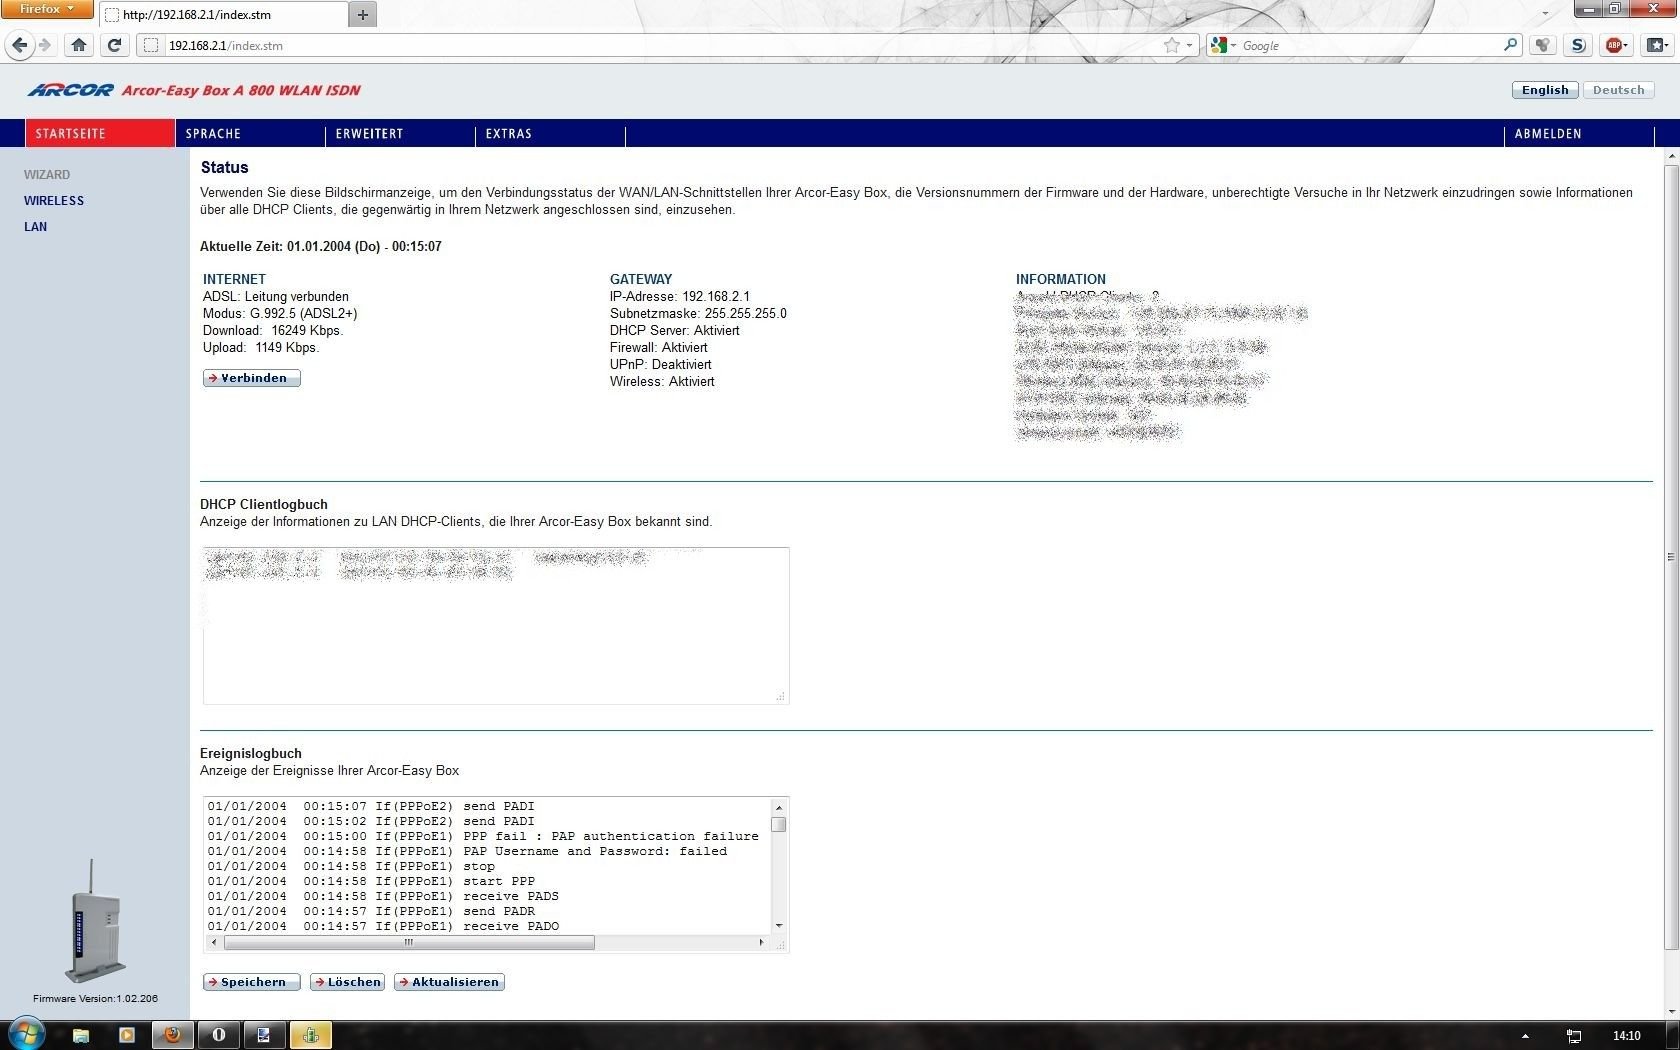Open the ERWEITERT menu tab
This screenshot has height=1050, width=1680.
[400, 133]
